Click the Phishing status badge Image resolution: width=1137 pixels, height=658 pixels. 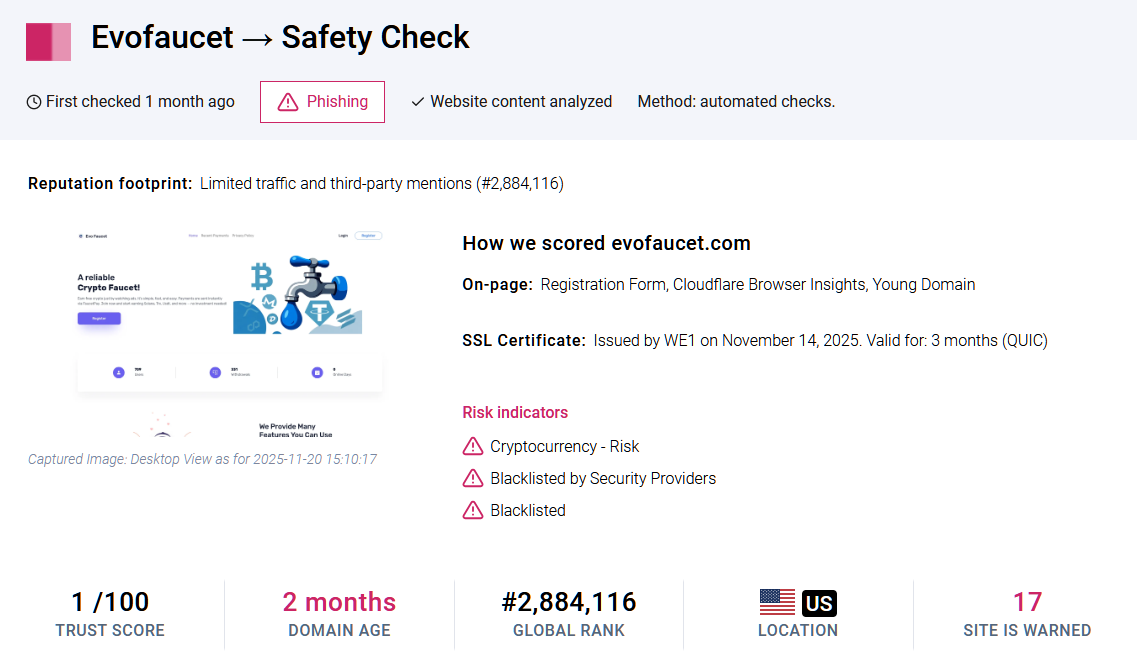[322, 101]
